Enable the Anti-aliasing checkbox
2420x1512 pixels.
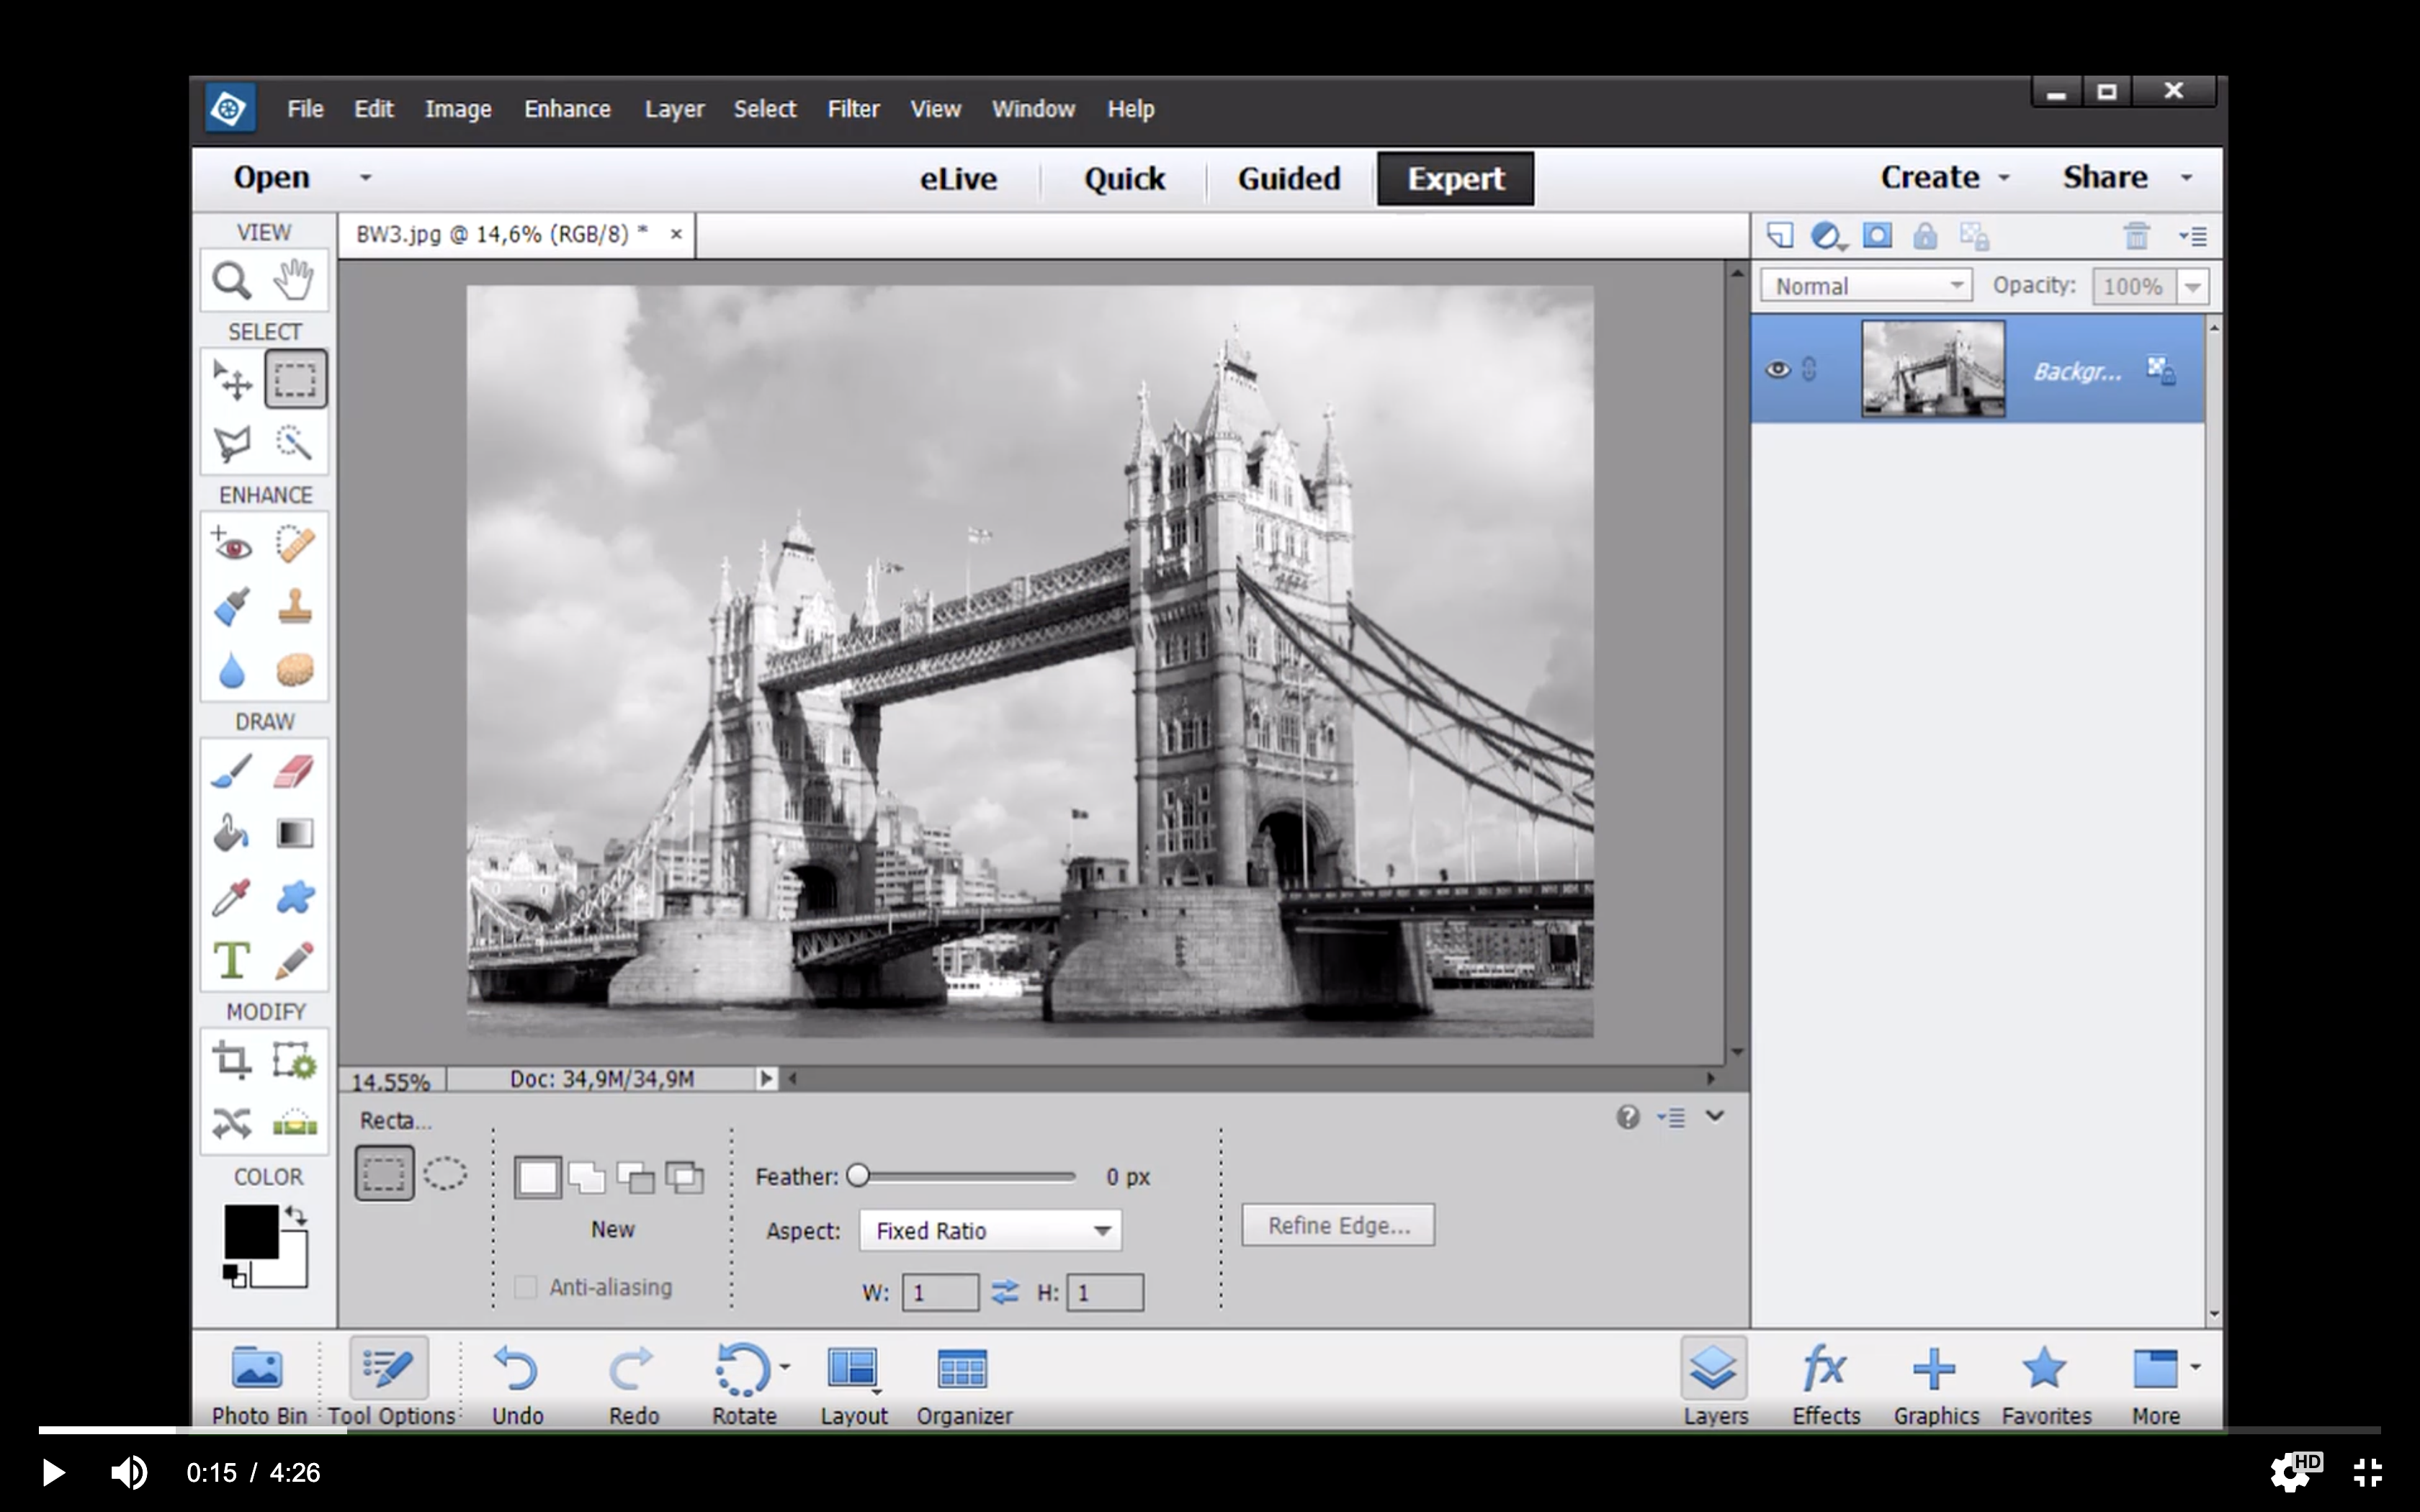coord(525,1287)
